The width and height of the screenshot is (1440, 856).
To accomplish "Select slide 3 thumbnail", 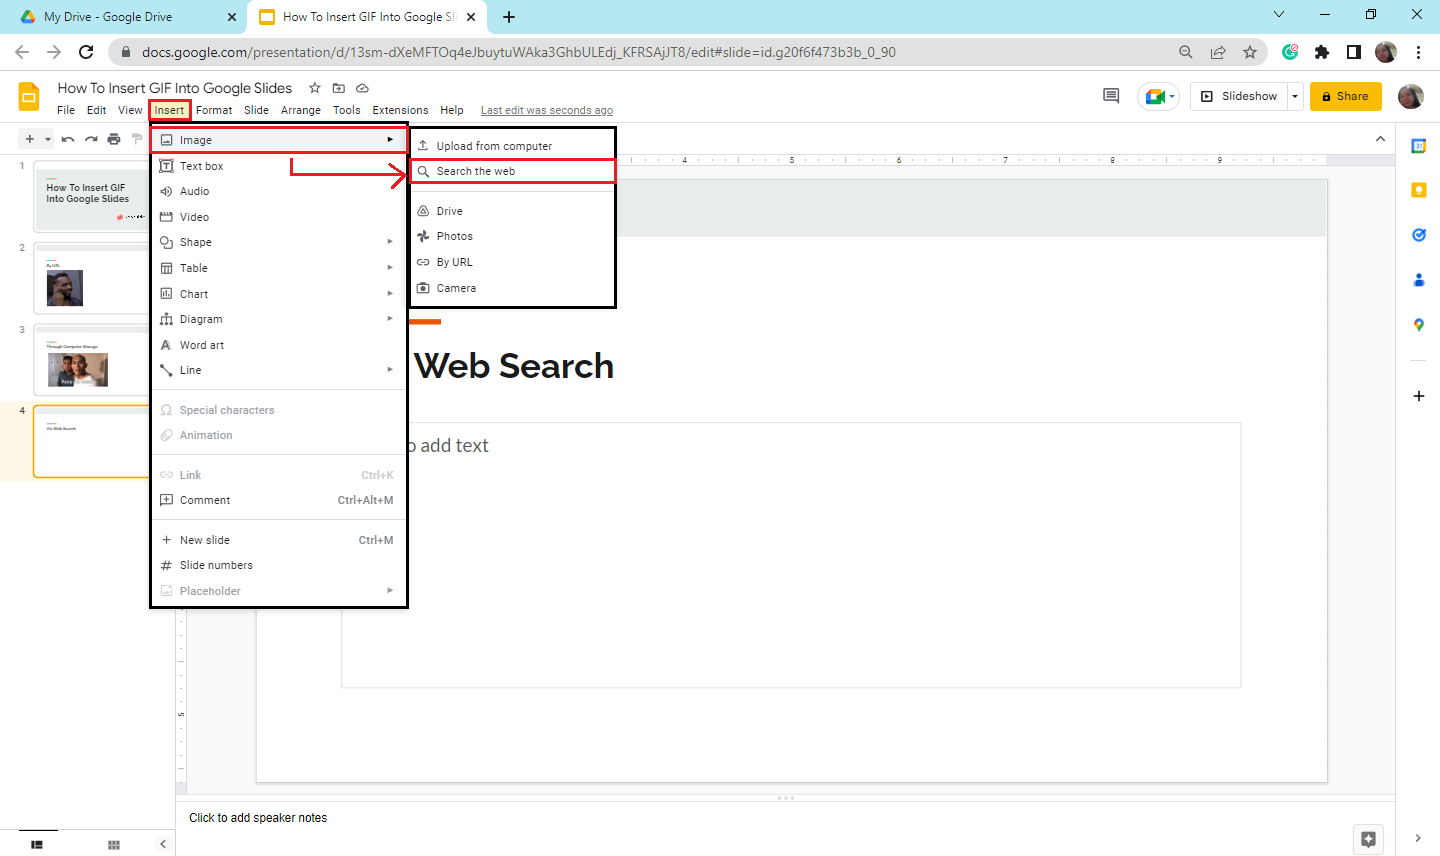I will 91,359.
